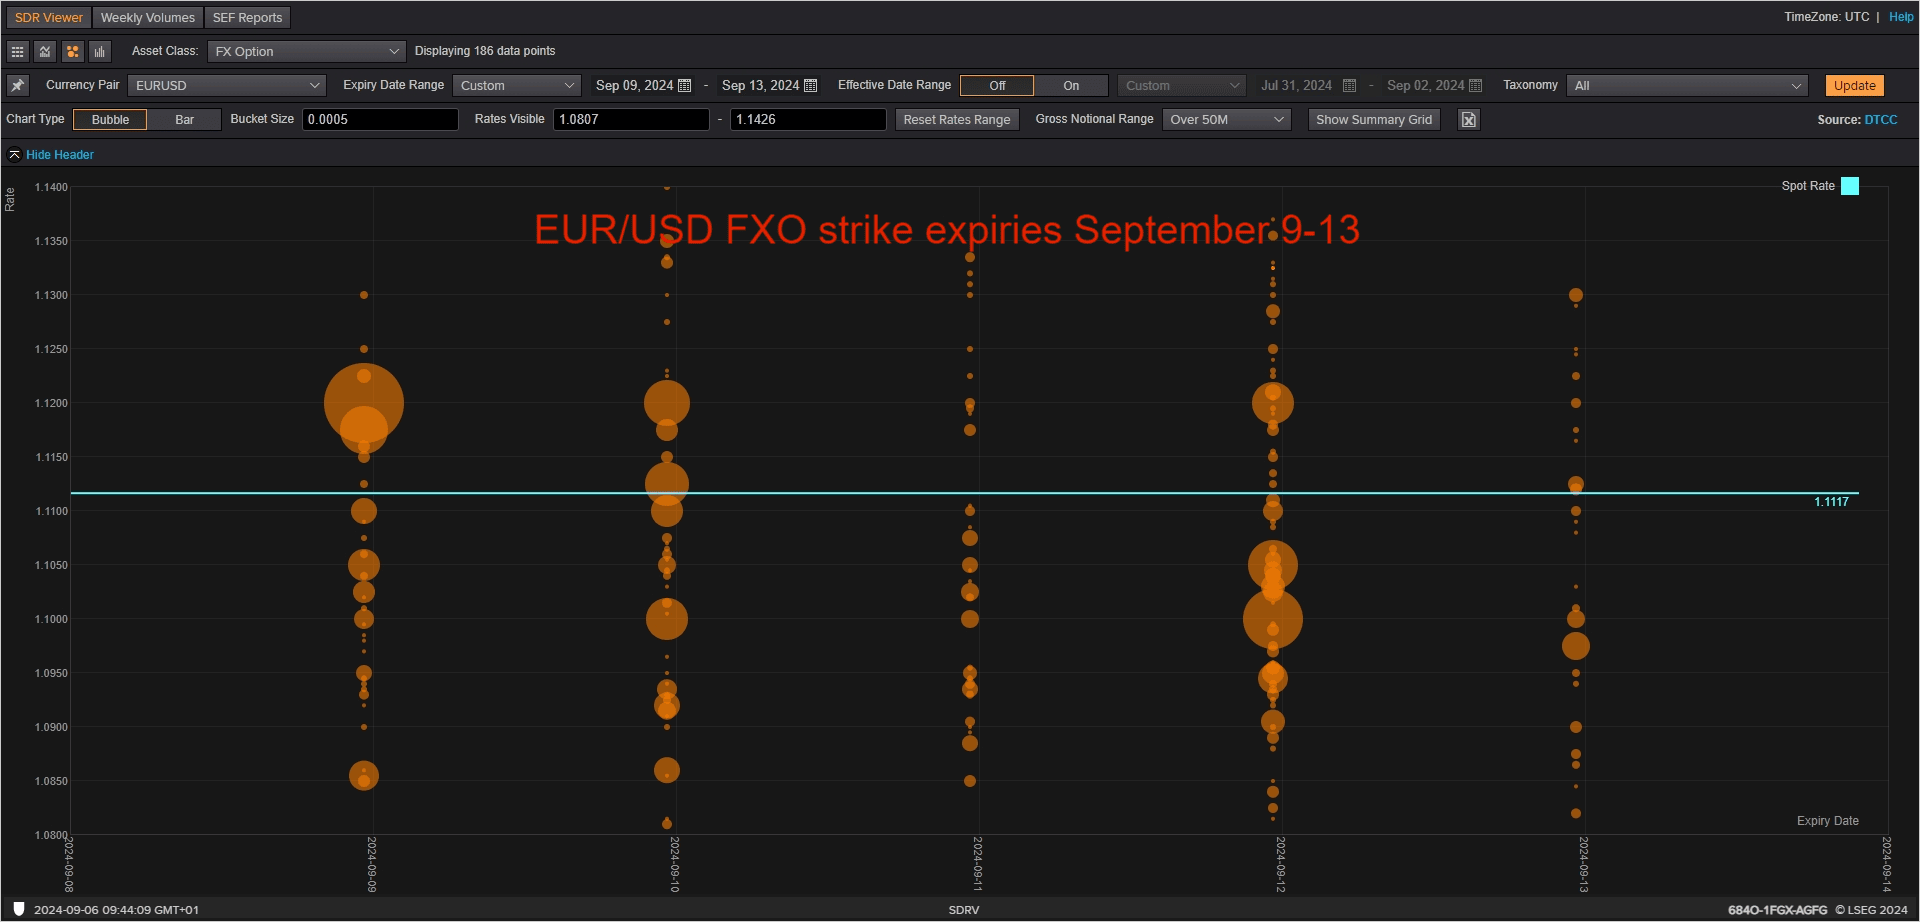Open calendar for Sep 13, 2024 expiry end
Image resolution: width=1920 pixels, height=922 pixels.
pos(811,86)
